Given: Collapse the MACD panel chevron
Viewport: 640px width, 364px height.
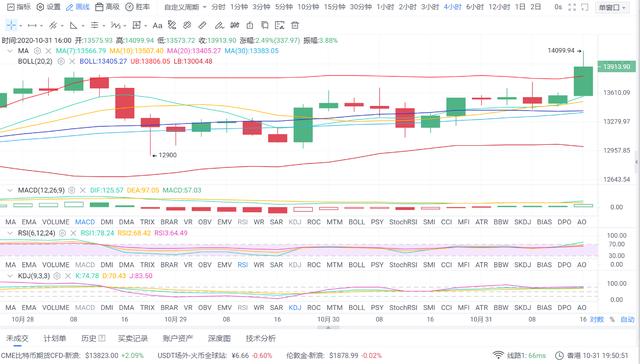Looking at the screenshot, I should click(10, 190).
